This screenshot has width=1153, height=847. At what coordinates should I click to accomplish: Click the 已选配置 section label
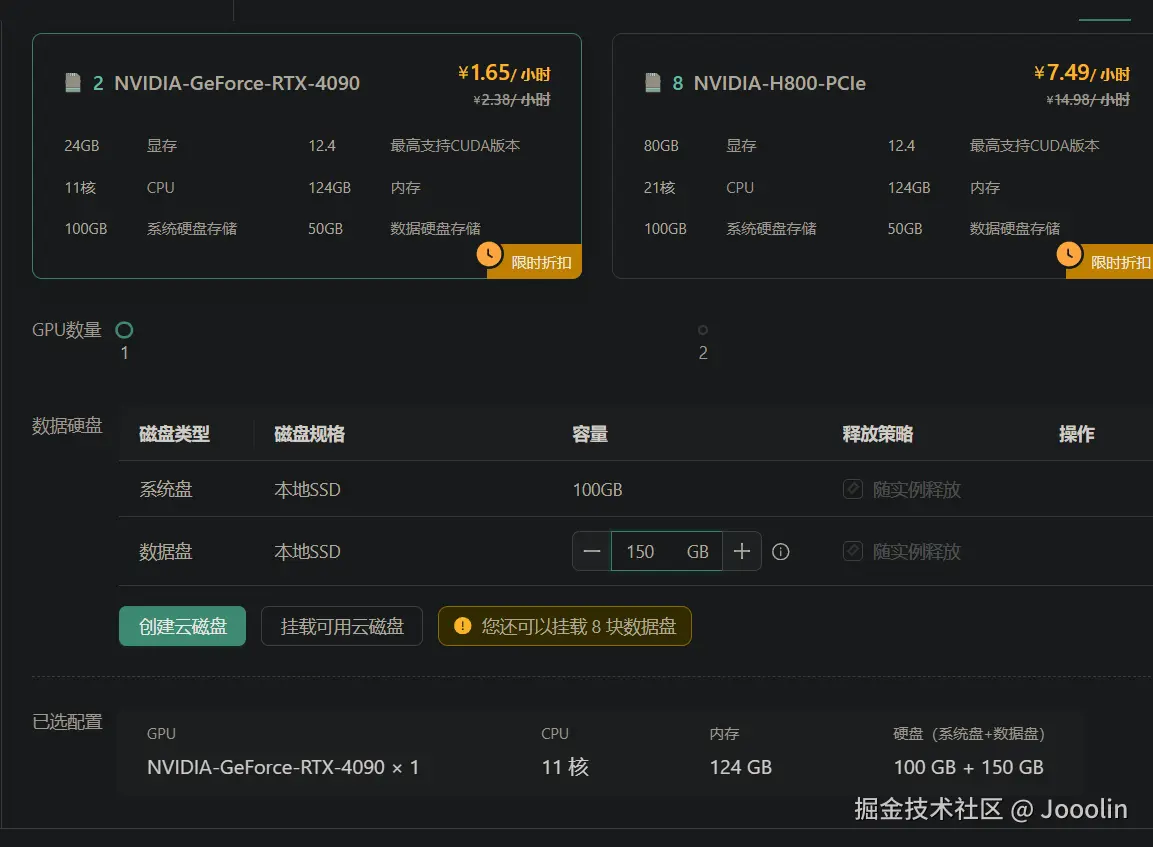[x=67, y=722]
